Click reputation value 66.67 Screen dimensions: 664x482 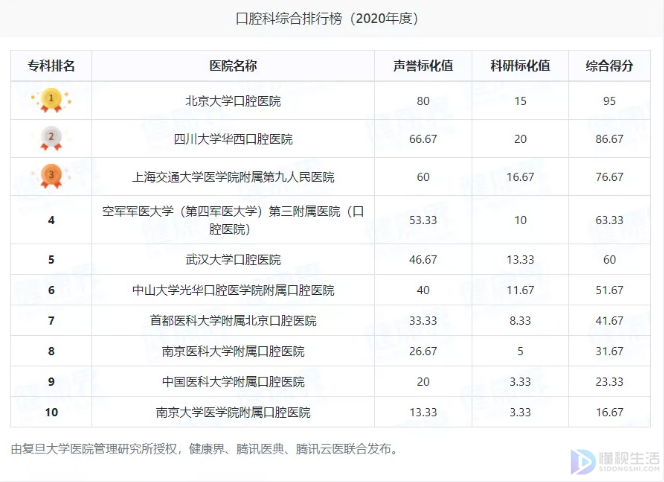point(423,139)
